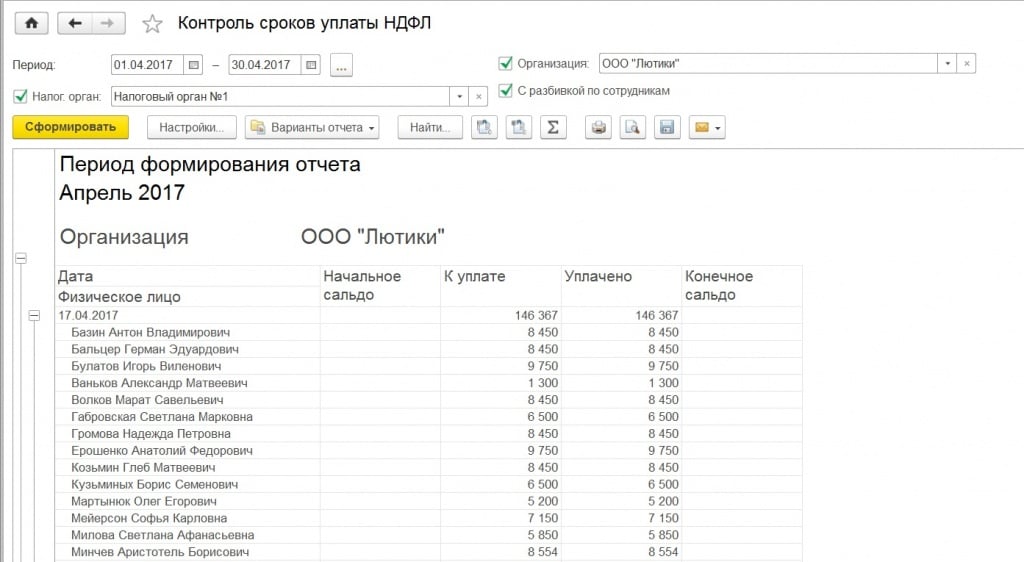
Task: Click the period selection '...' button
Action: point(342,65)
